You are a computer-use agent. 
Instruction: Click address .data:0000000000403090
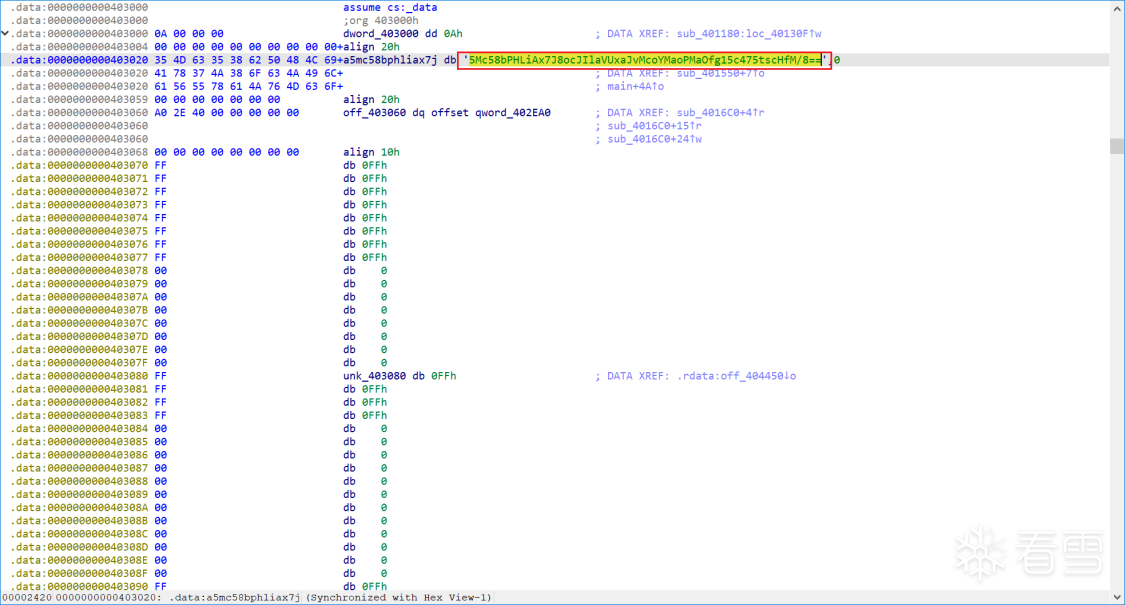pos(79,586)
